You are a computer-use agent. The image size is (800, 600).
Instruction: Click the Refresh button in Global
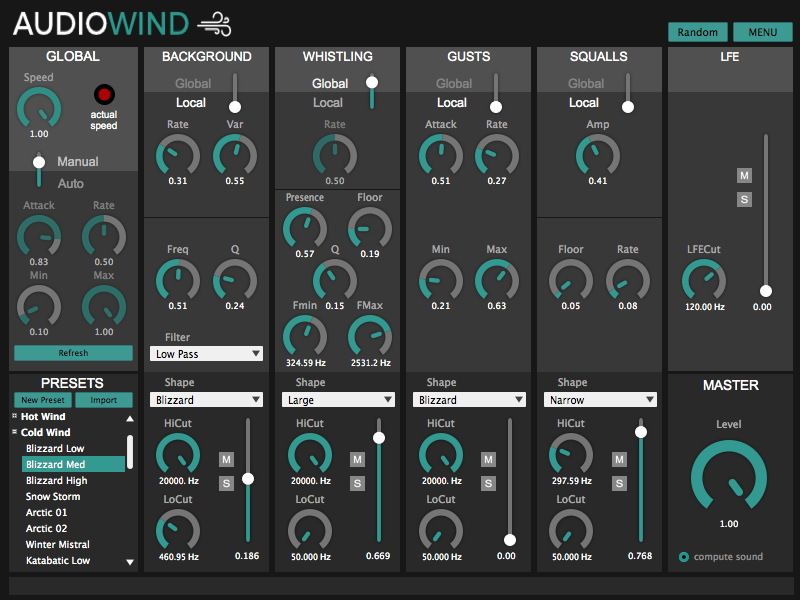coord(73,353)
